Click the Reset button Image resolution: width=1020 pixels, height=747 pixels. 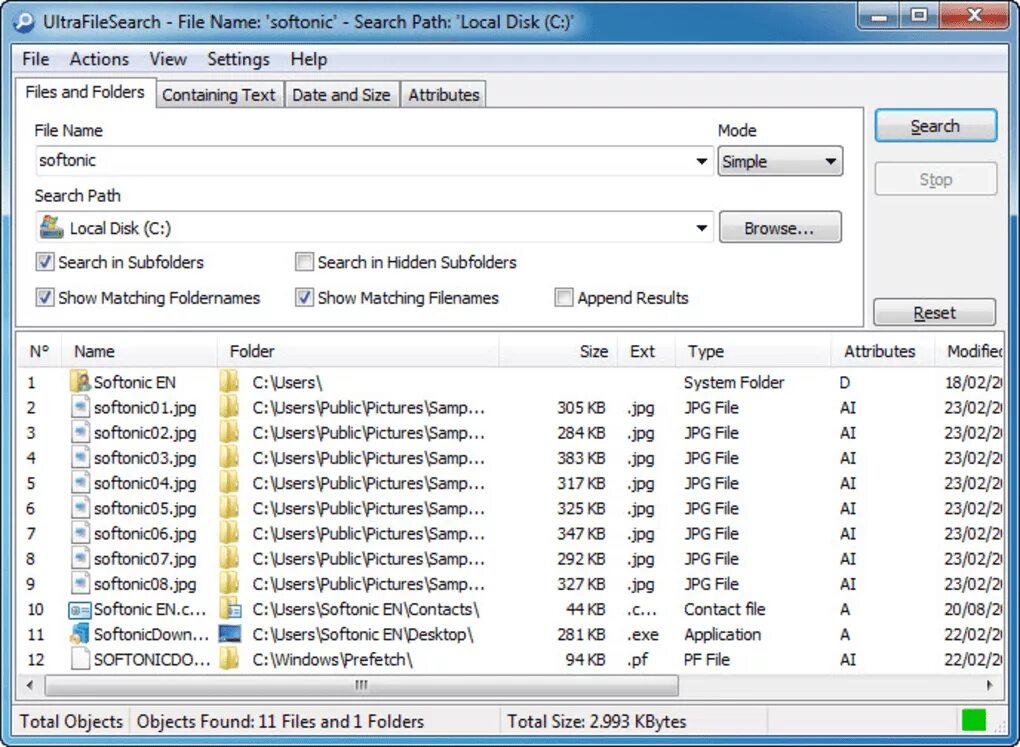[934, 313]
